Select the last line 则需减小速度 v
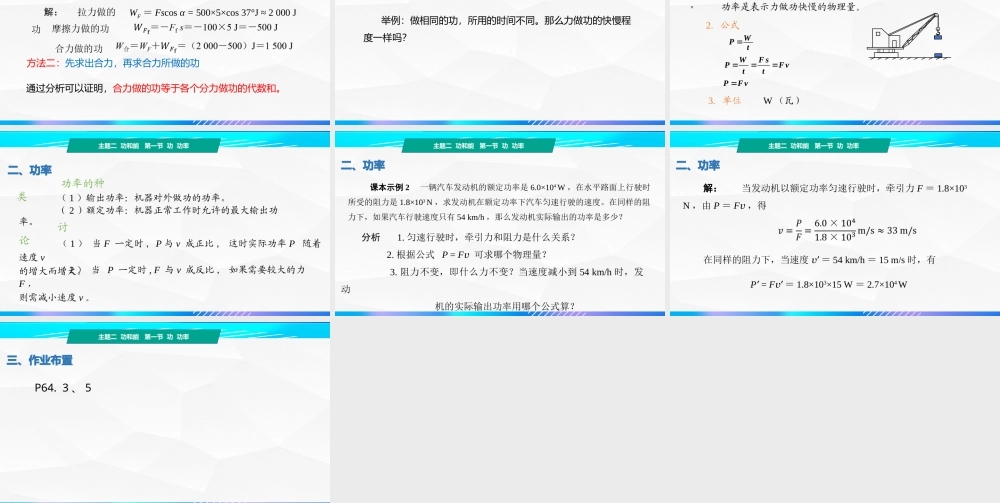The width and height of the screenshot is (1000, 503). tap(55, 297)
